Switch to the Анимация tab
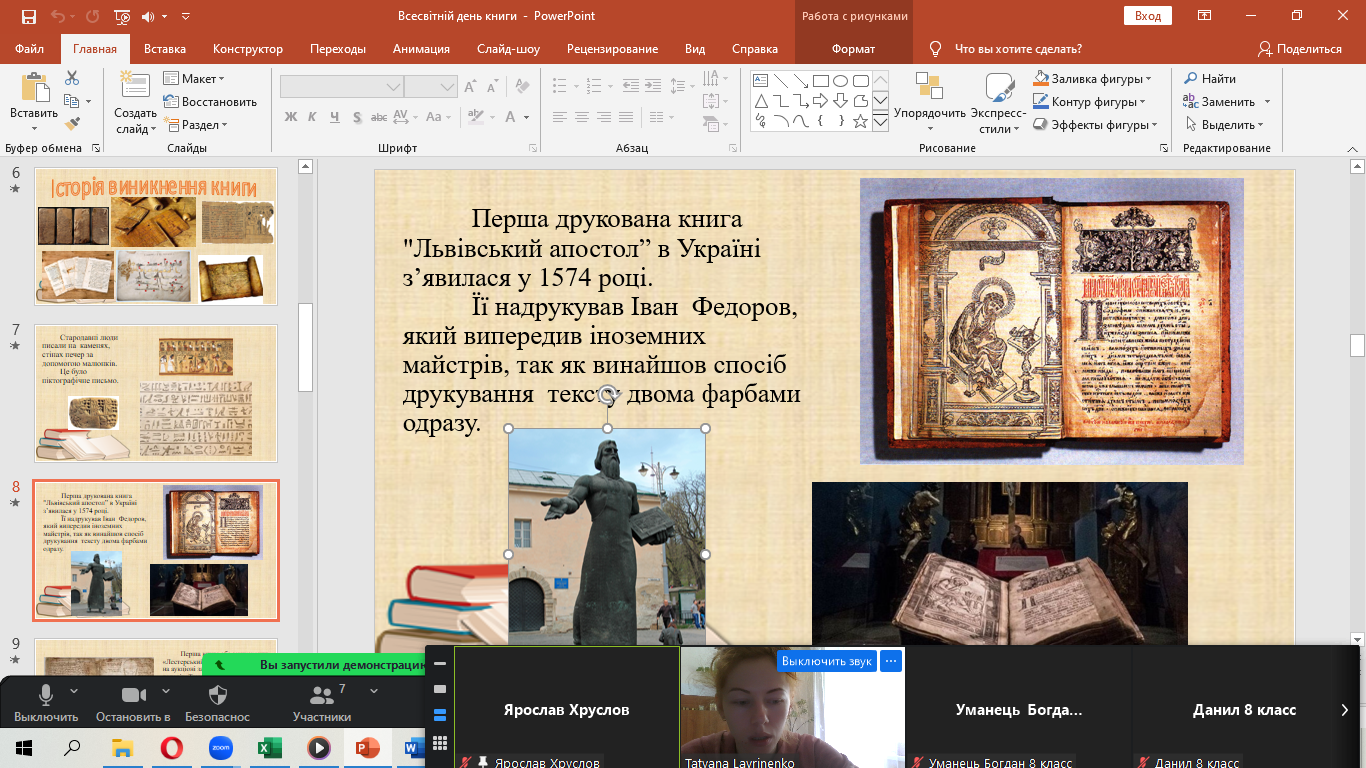1366x768 pixels. [421, 49]
